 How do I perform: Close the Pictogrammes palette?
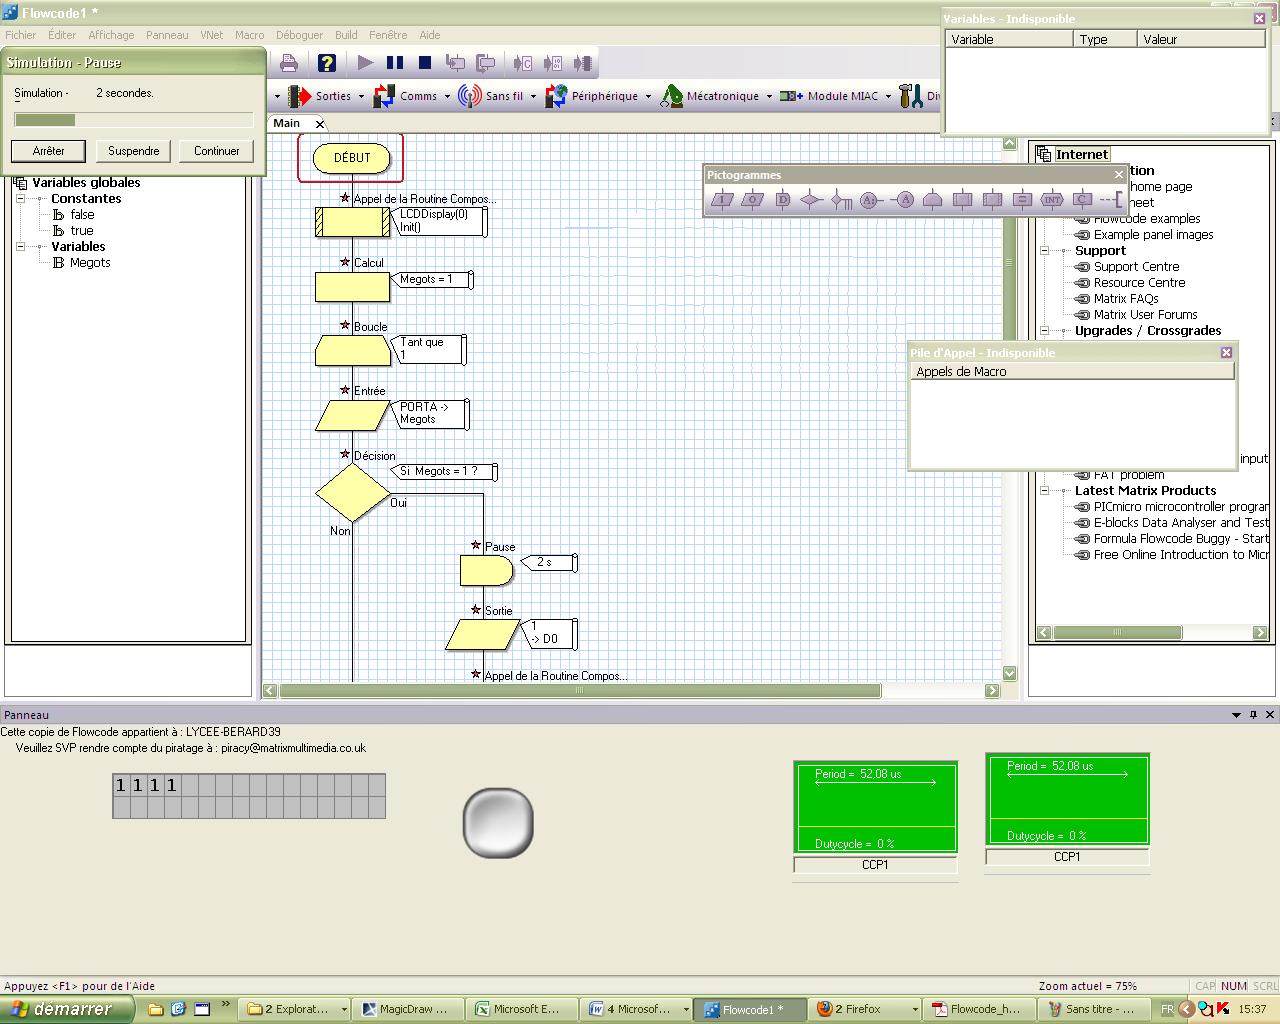point(1119,175)
